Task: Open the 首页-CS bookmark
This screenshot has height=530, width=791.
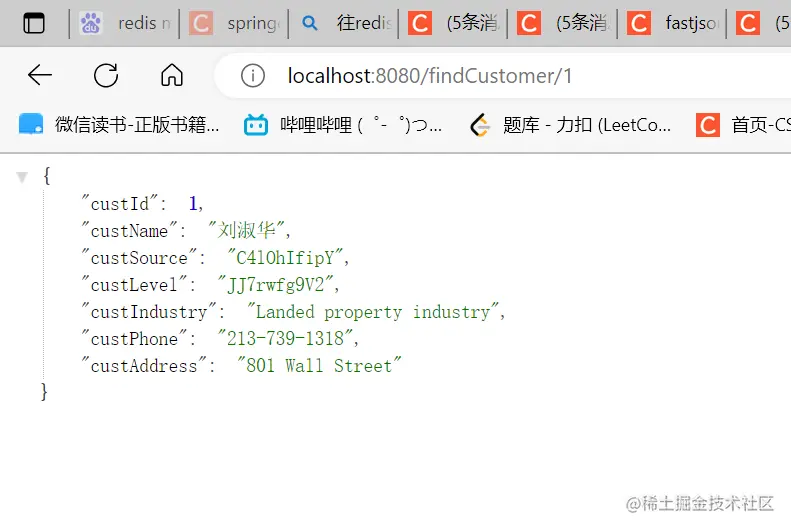Action: (744, 125)
